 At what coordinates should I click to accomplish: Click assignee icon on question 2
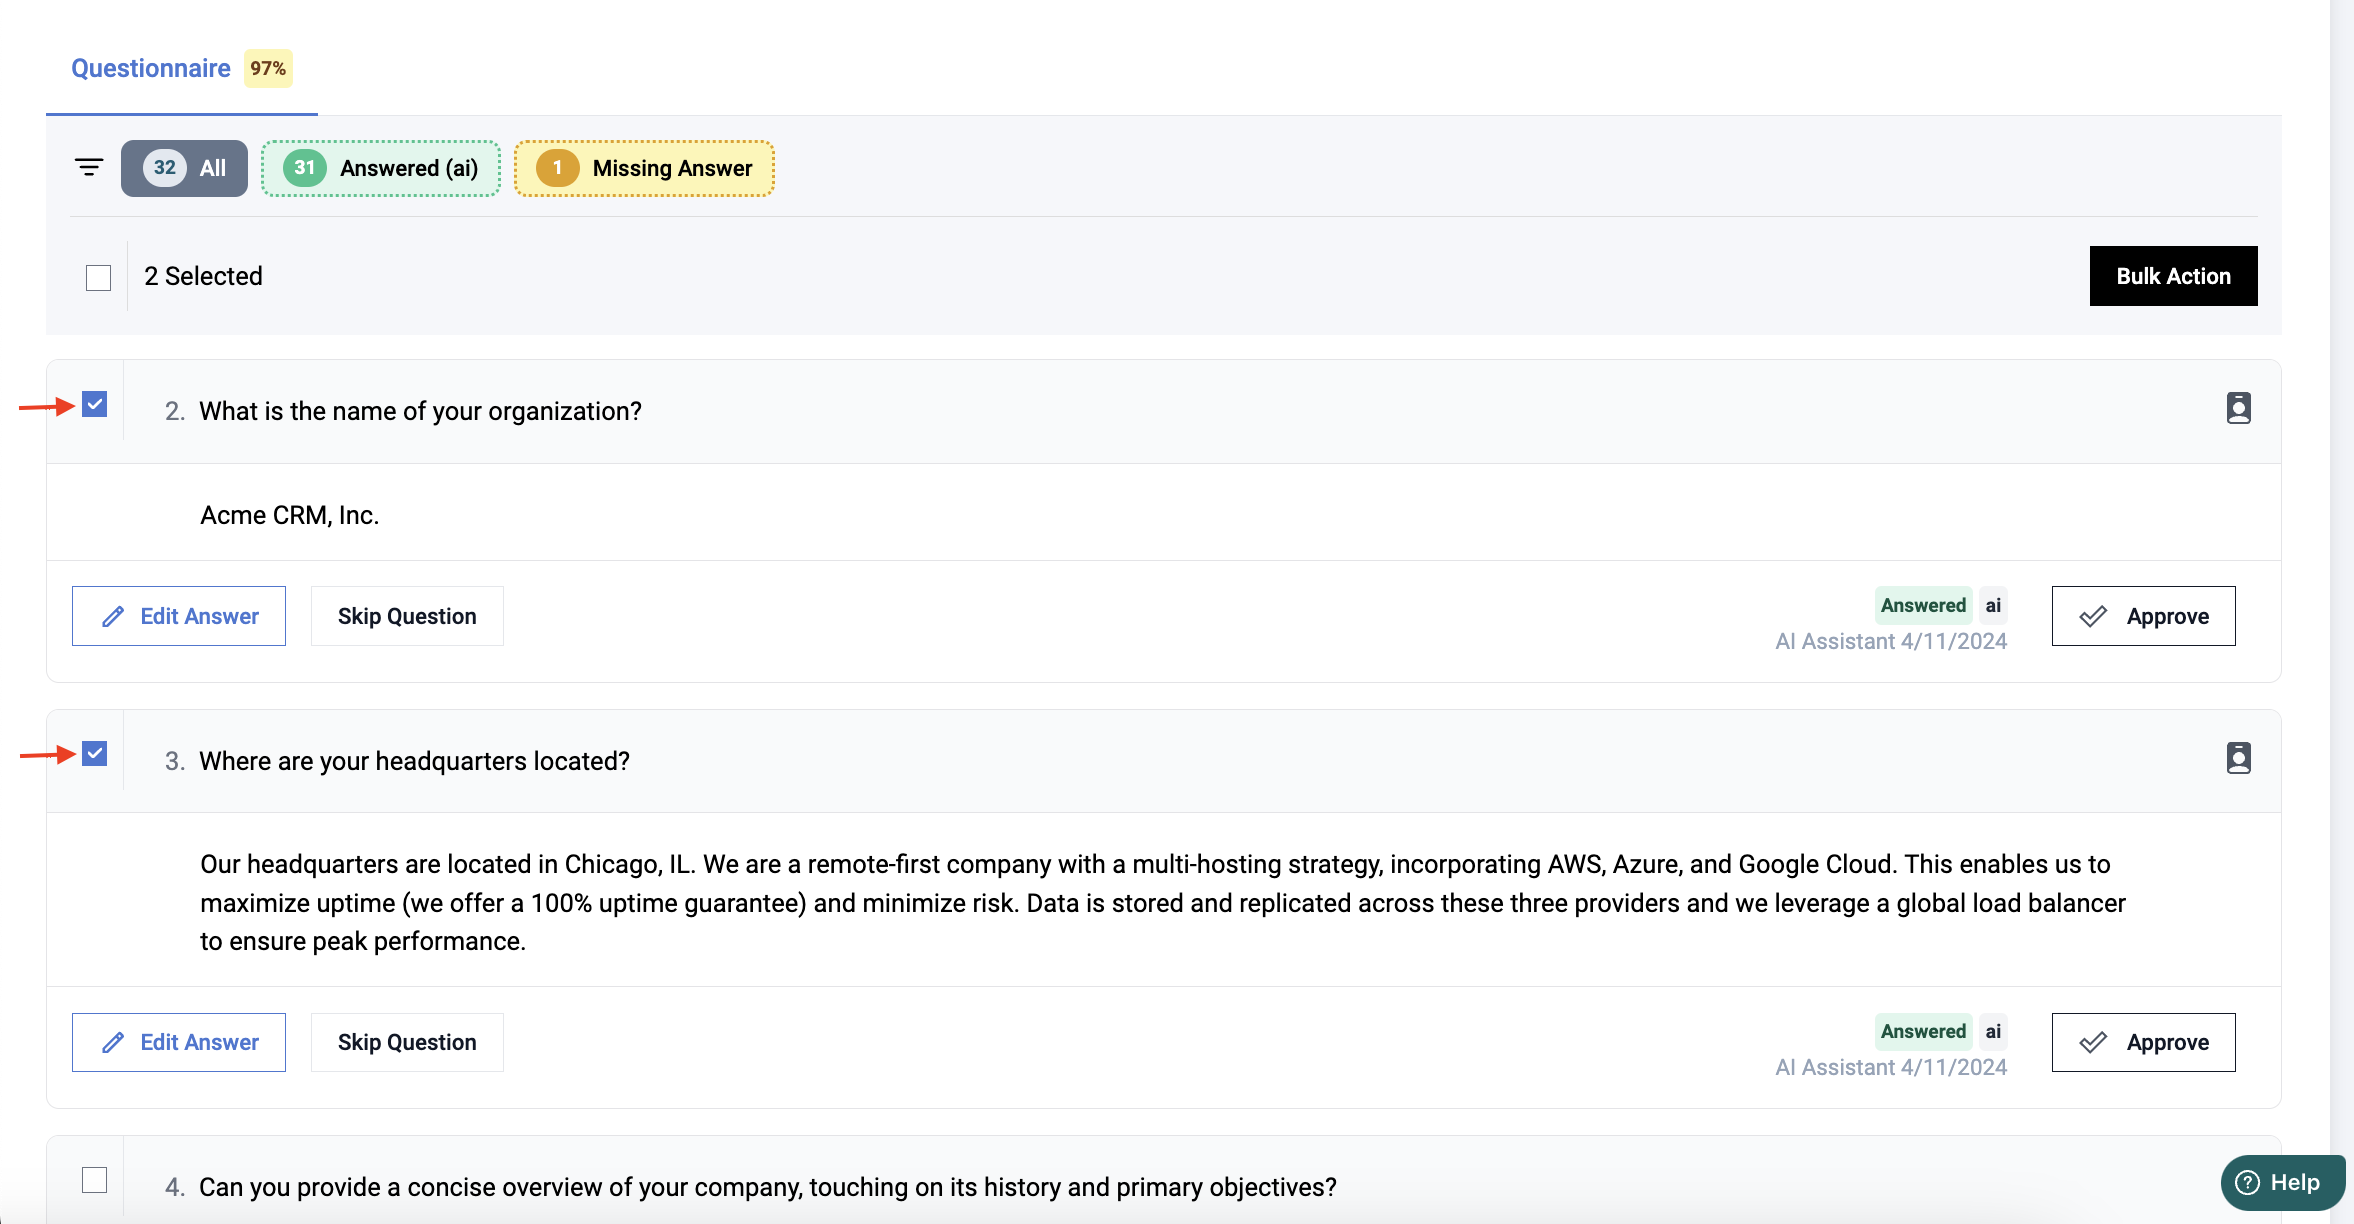pos(2238,408)
